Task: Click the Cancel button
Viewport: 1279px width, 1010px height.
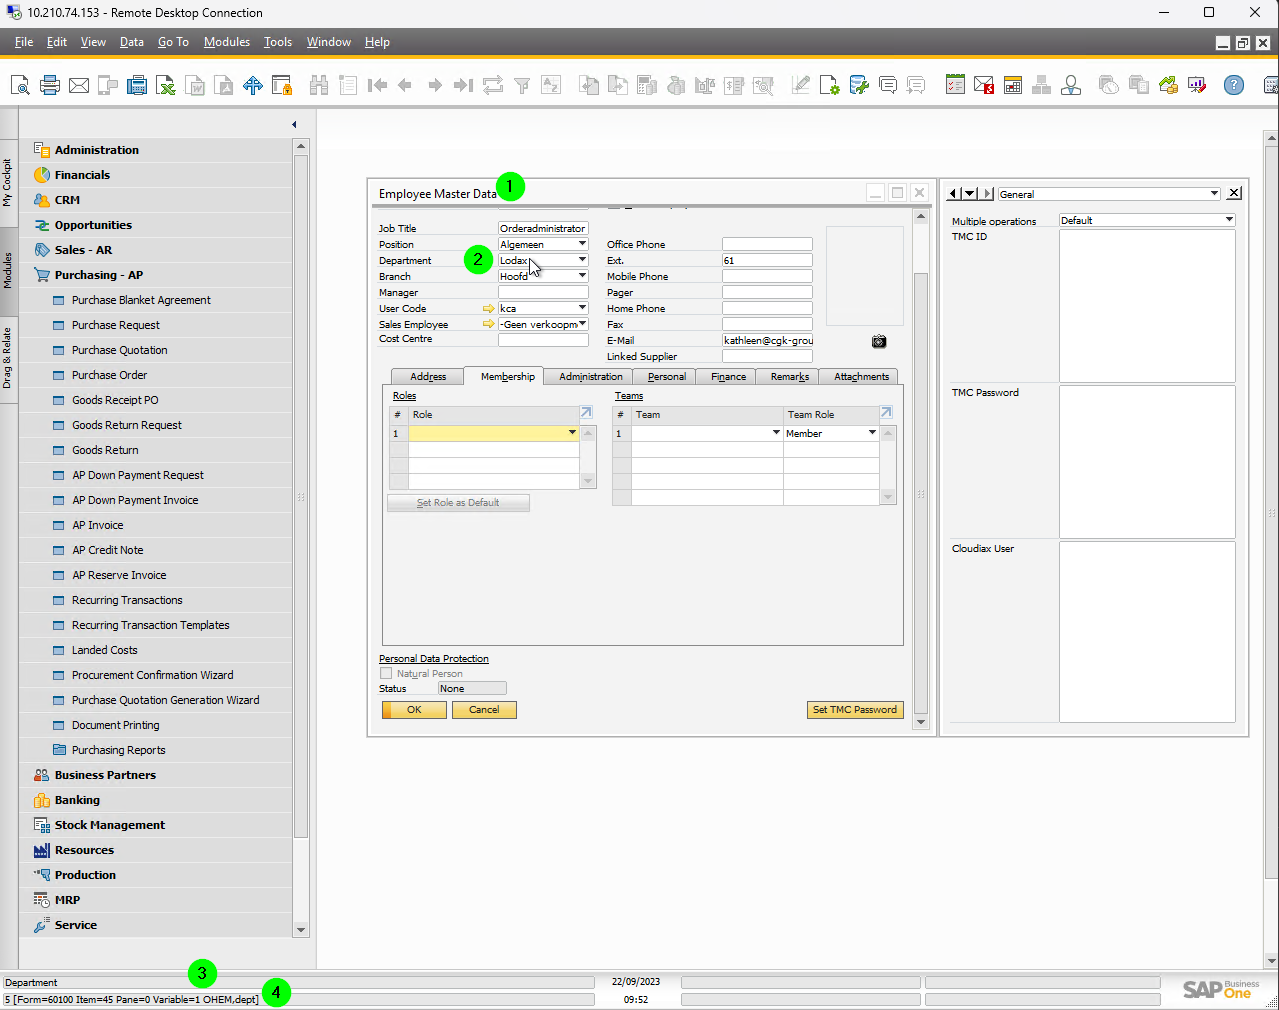Action: [484, 710]
